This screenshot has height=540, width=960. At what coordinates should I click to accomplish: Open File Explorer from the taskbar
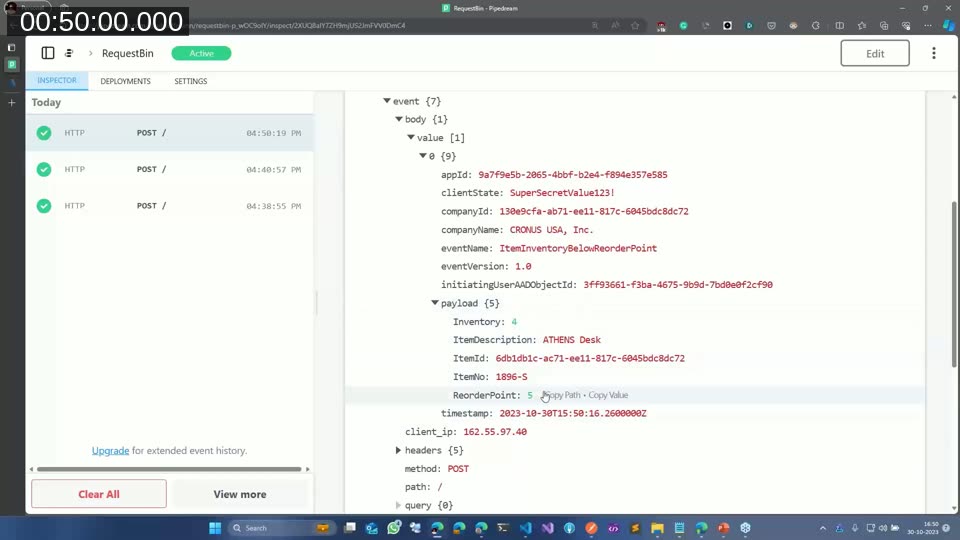(x=658, y=528)
